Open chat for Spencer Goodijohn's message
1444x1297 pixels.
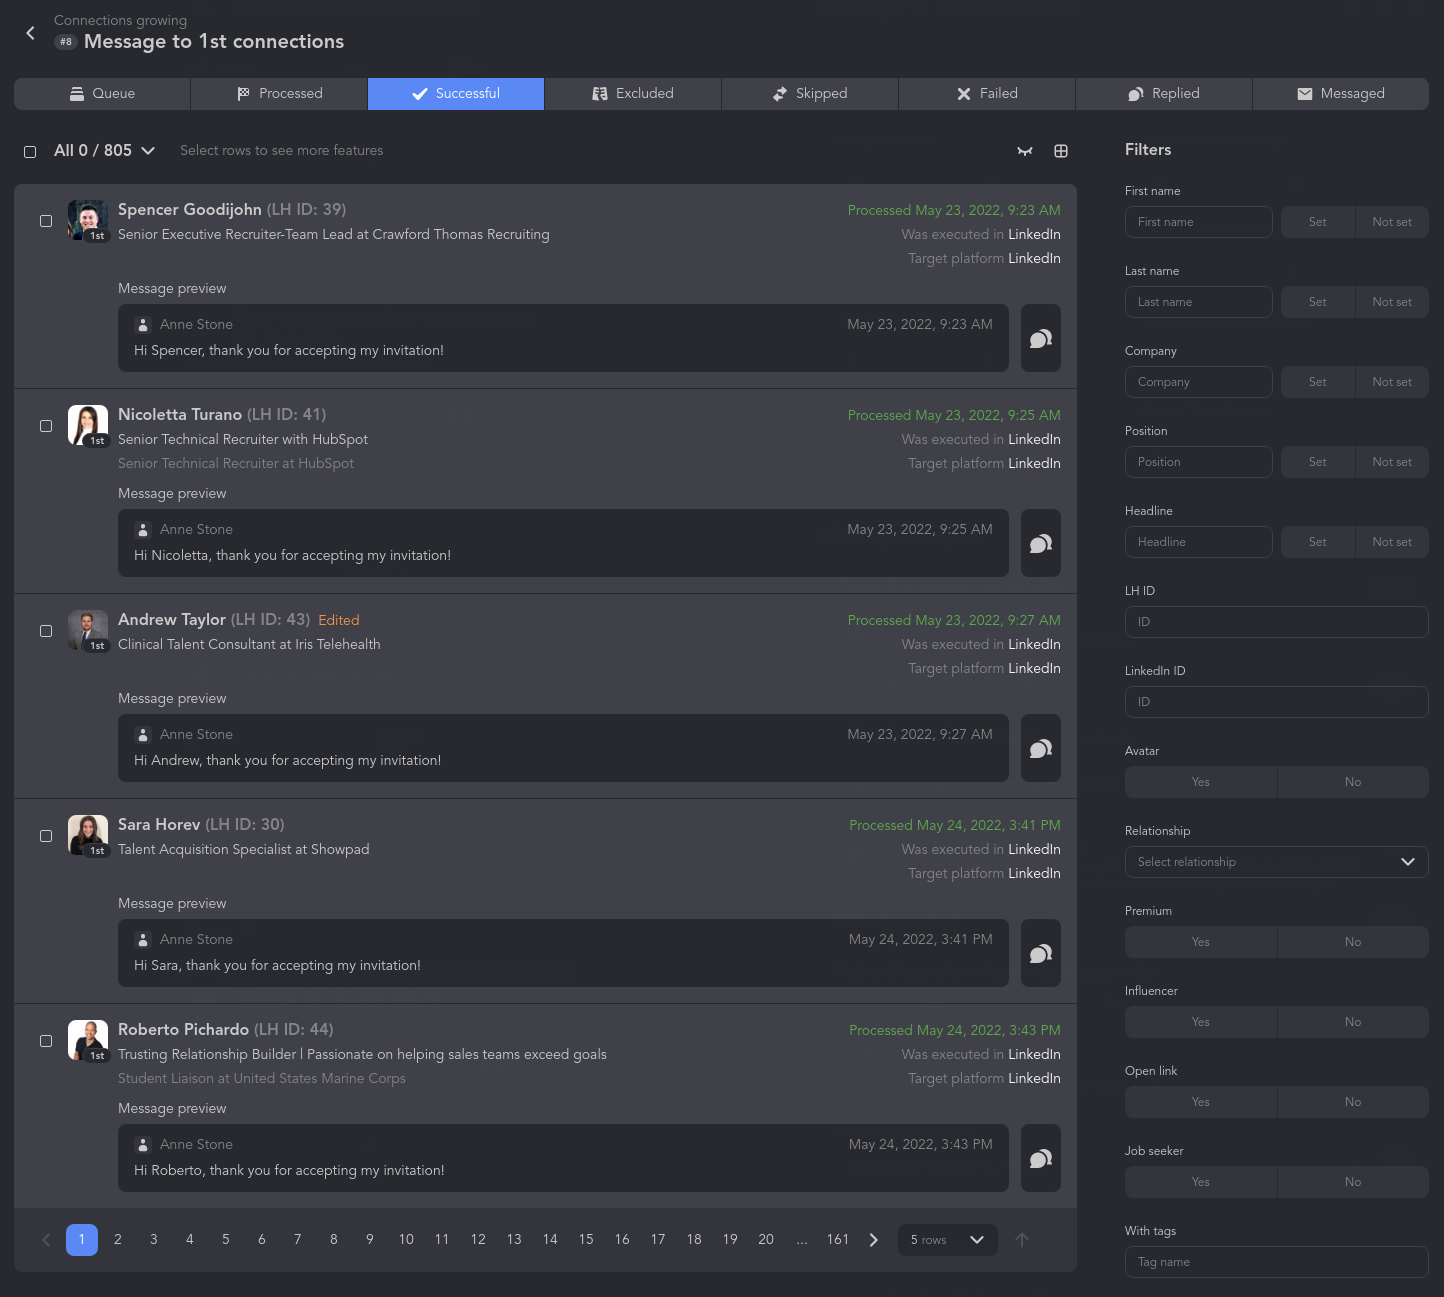click(1041, 338)
